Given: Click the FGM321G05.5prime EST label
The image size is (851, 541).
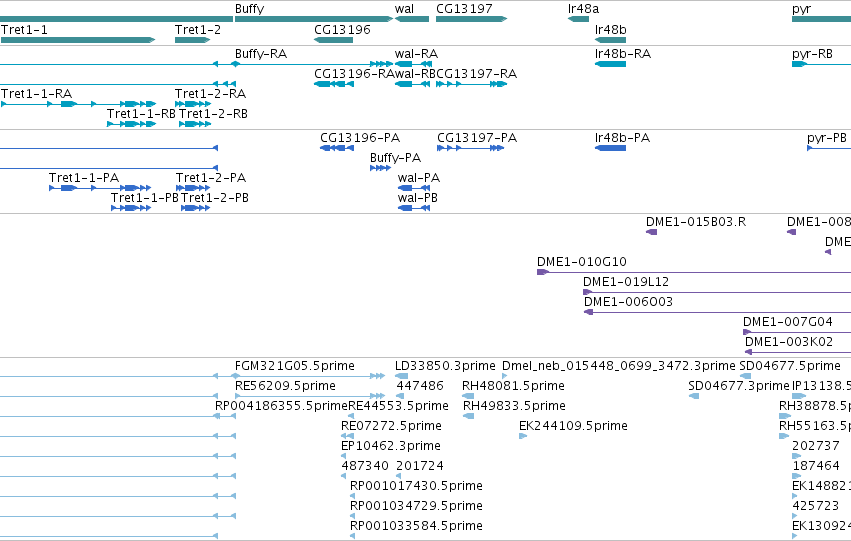Looking at the screenshot, I should click(x=295, y=366).
